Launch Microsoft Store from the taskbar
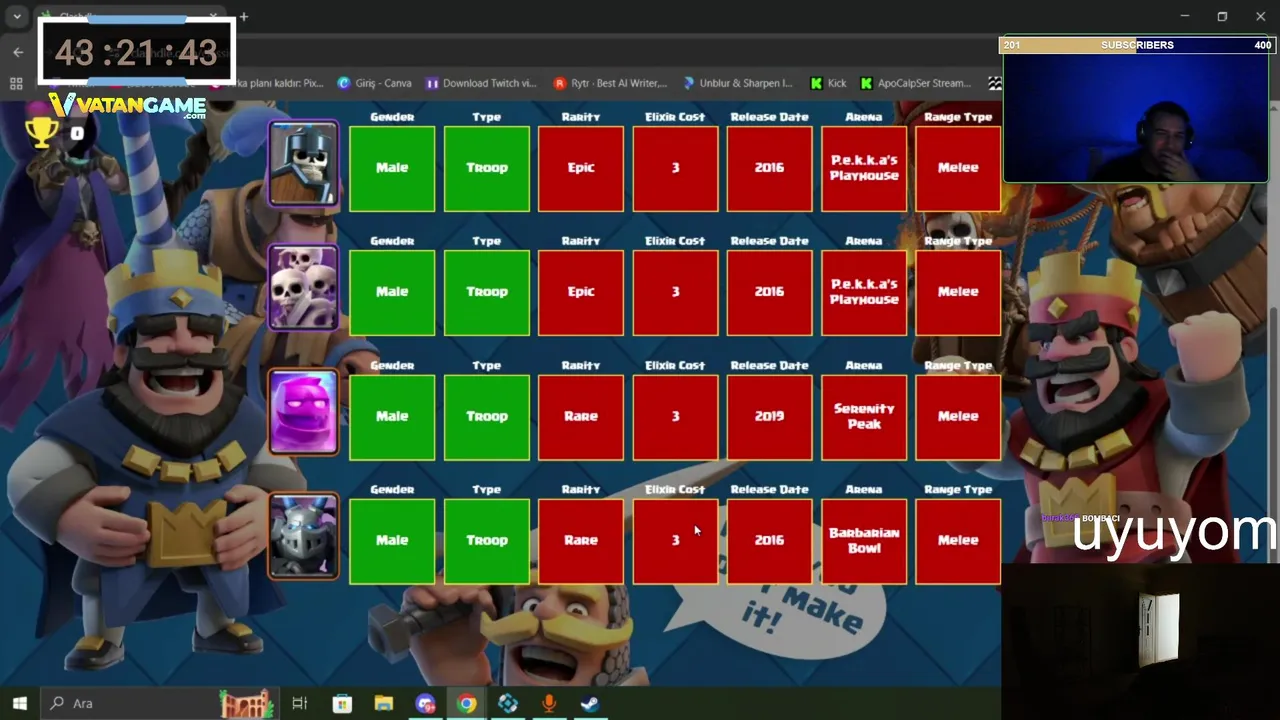Screen dimensions: 1280x720 (x=342, y=703)
